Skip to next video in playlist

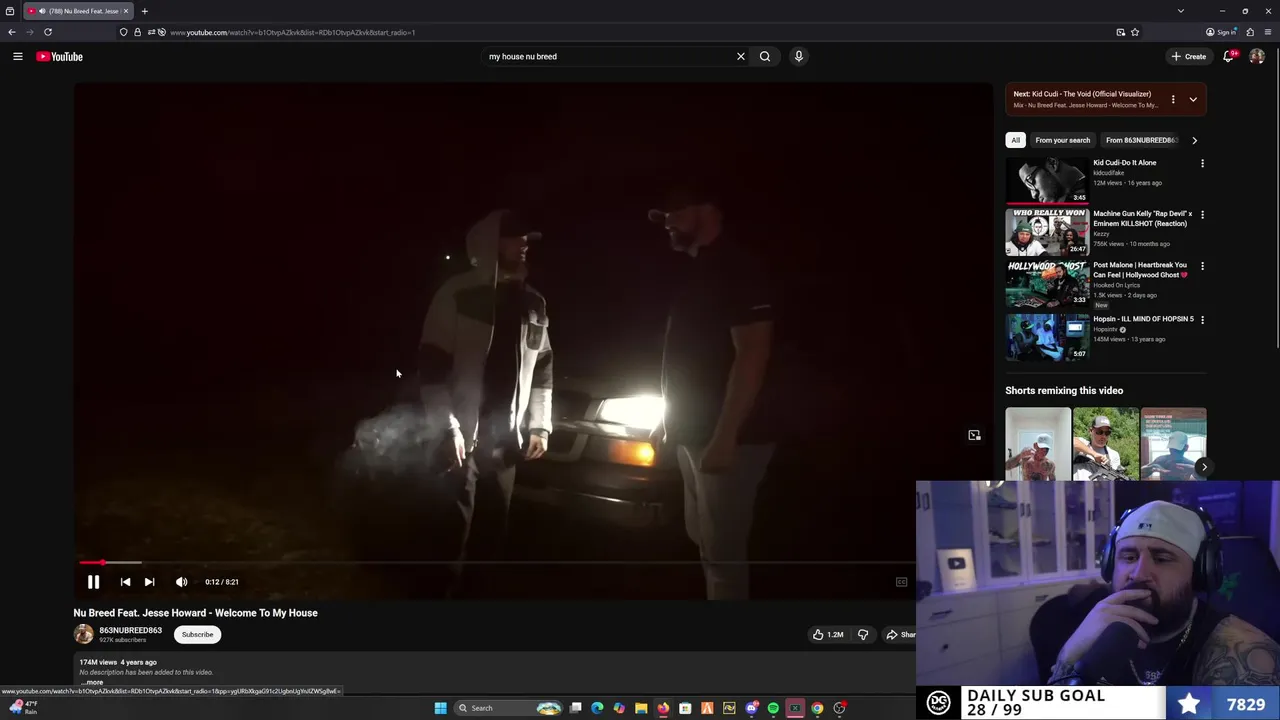pos(149,582)
